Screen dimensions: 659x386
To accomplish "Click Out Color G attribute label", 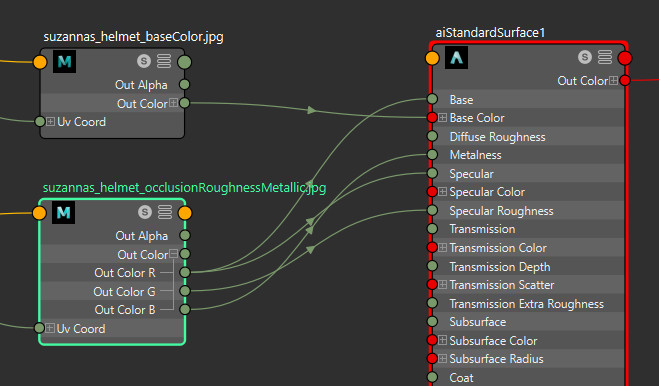I will [124, 291].
